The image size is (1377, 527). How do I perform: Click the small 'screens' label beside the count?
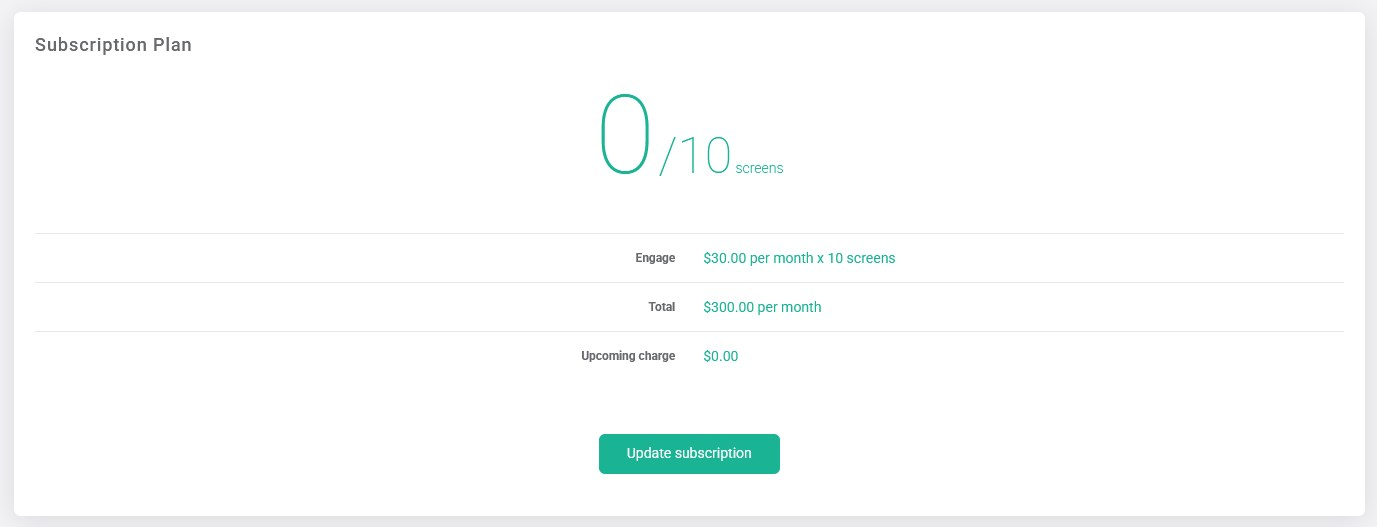tap(759, 169)
